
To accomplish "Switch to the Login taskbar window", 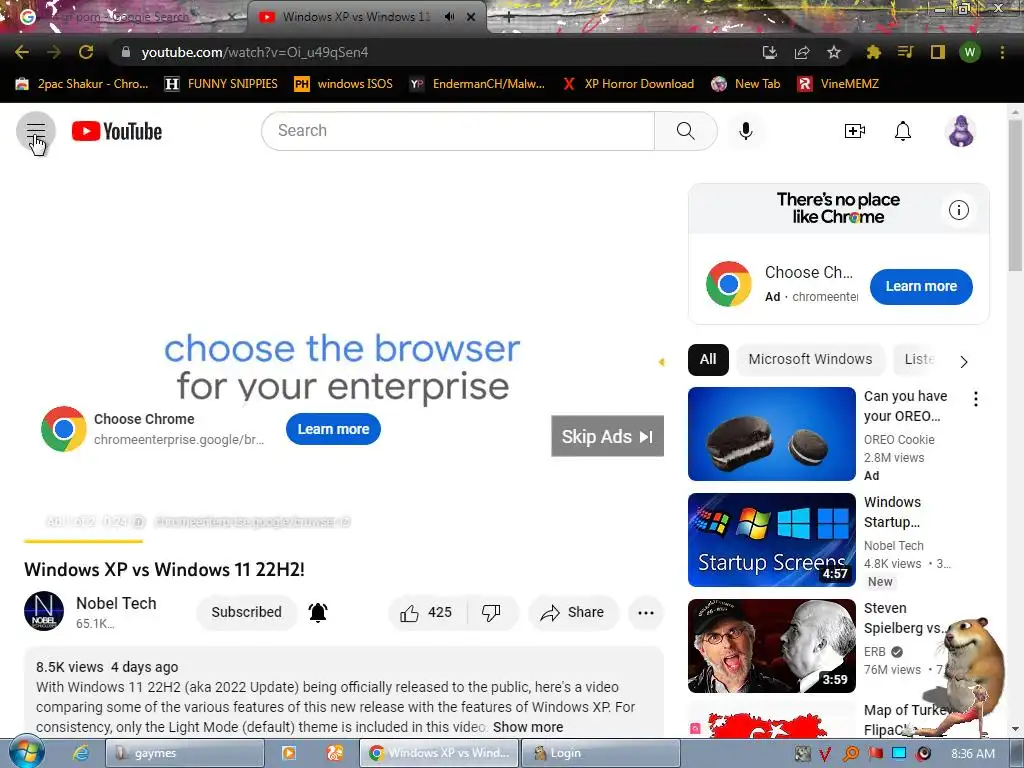I will point(600,753).
